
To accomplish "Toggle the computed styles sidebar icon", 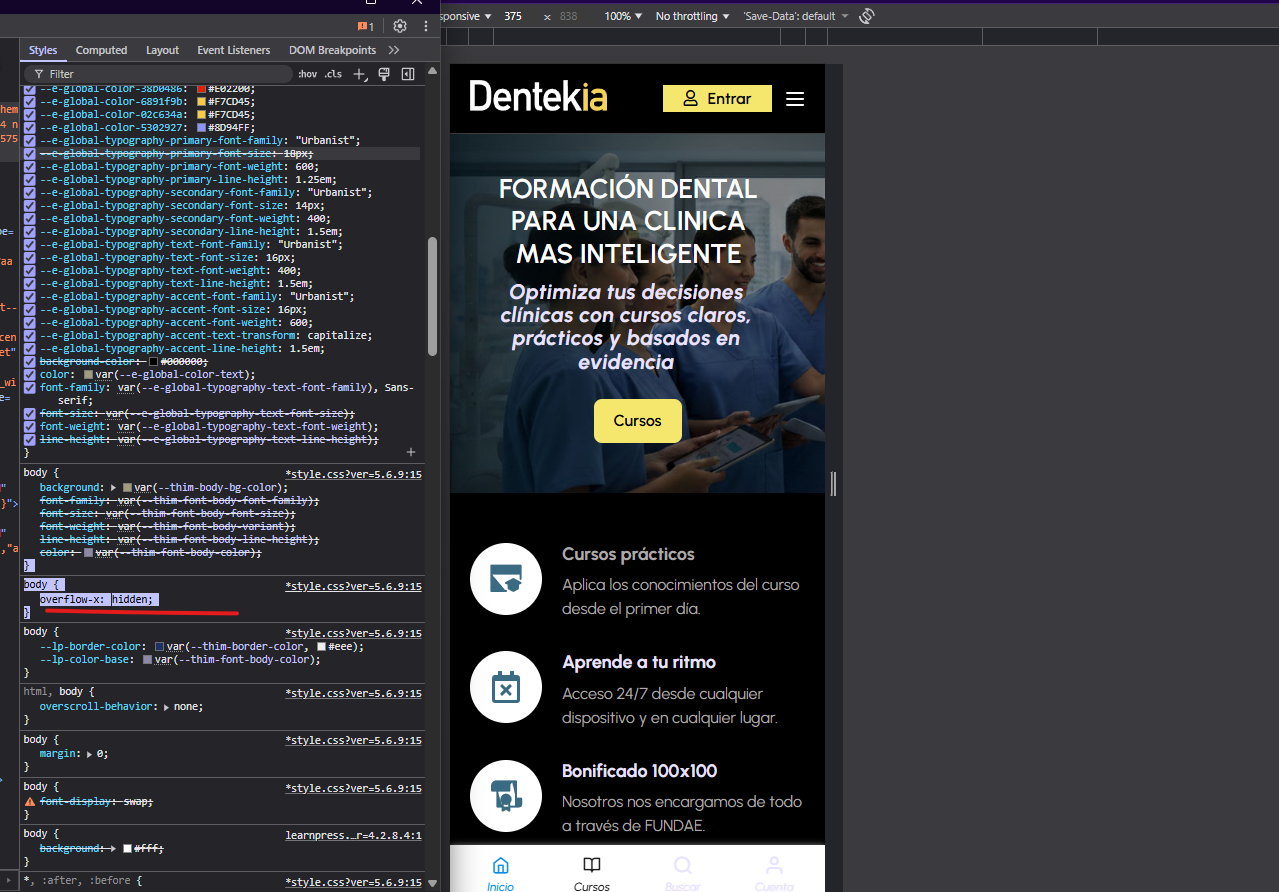I will tap(408, 74).
